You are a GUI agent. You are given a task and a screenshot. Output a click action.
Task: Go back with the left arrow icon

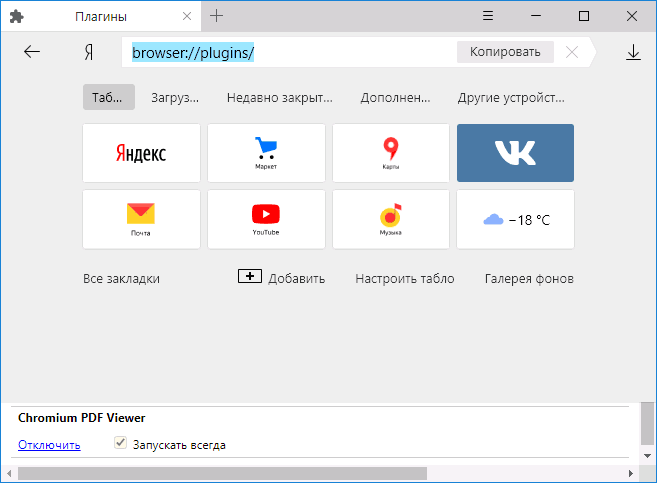32,52
